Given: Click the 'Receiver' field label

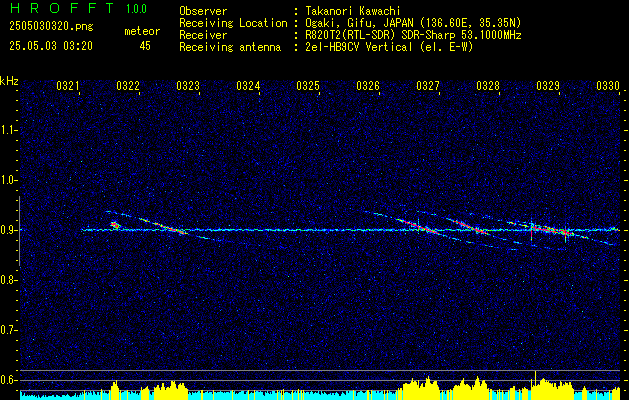Looking at the screenshot, I should 203,35.
